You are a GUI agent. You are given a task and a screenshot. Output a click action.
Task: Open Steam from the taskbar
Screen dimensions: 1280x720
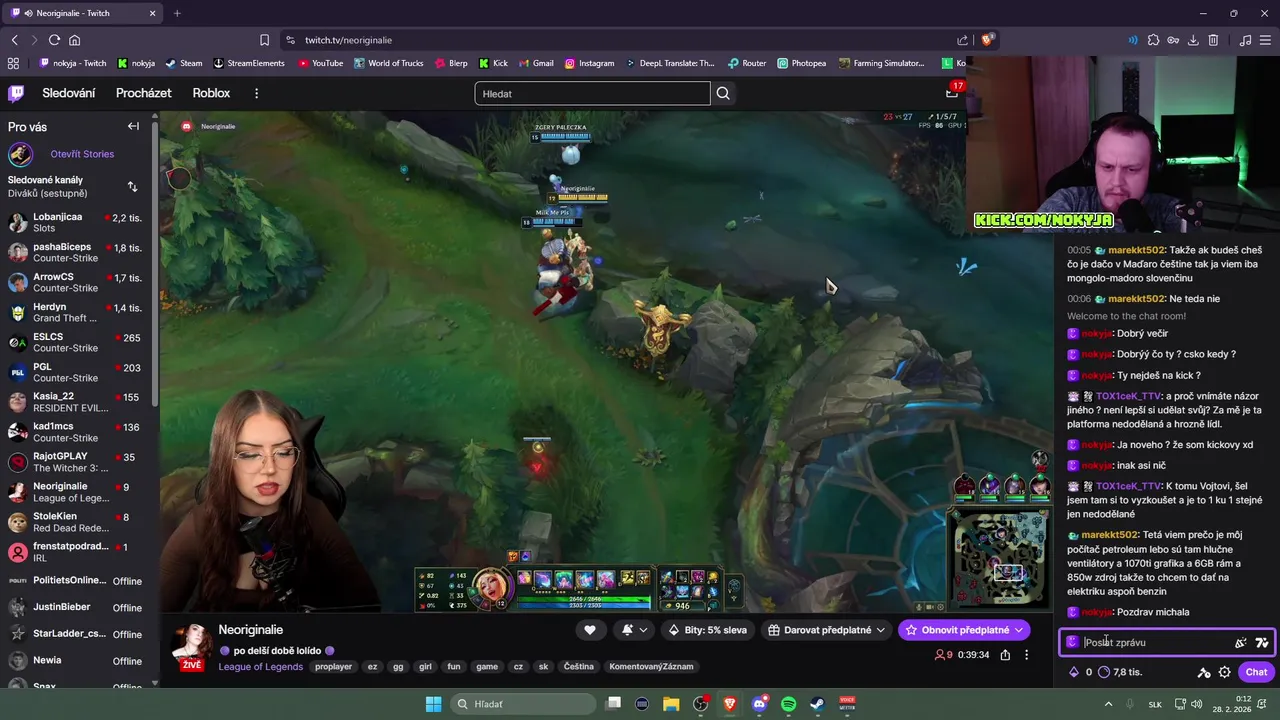pyautogui.click(x=817, y=704)
